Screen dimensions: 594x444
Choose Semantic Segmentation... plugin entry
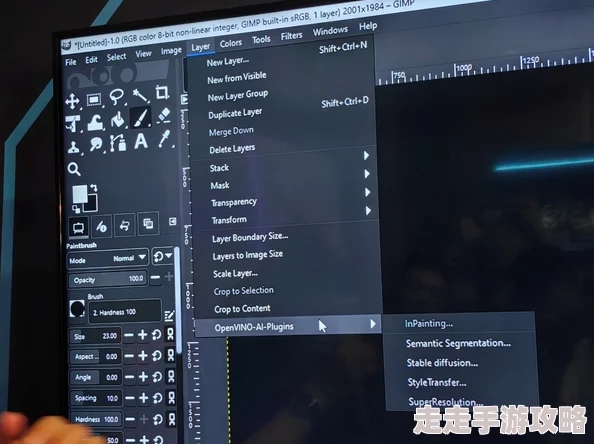pos(458,343)
